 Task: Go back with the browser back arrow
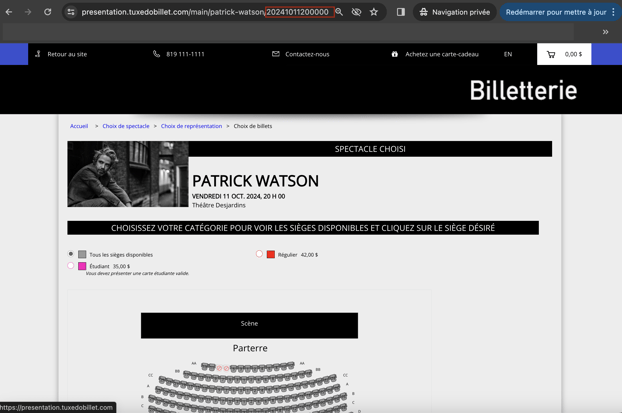pos(9,12)
